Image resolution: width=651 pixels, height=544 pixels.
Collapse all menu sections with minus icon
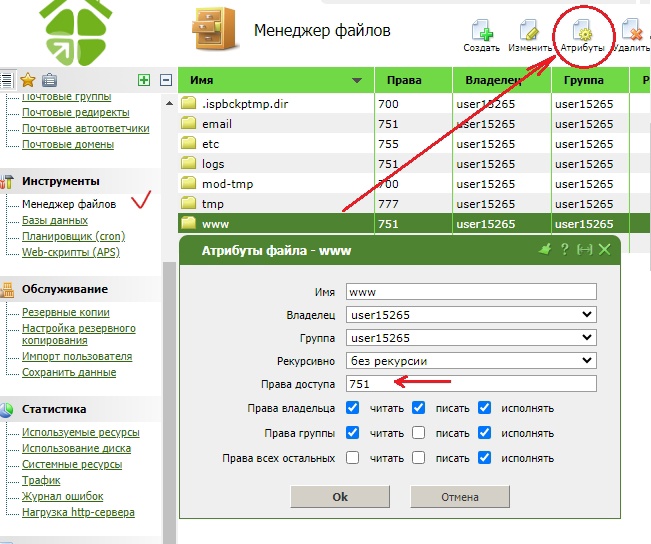[x=166, y=80]
